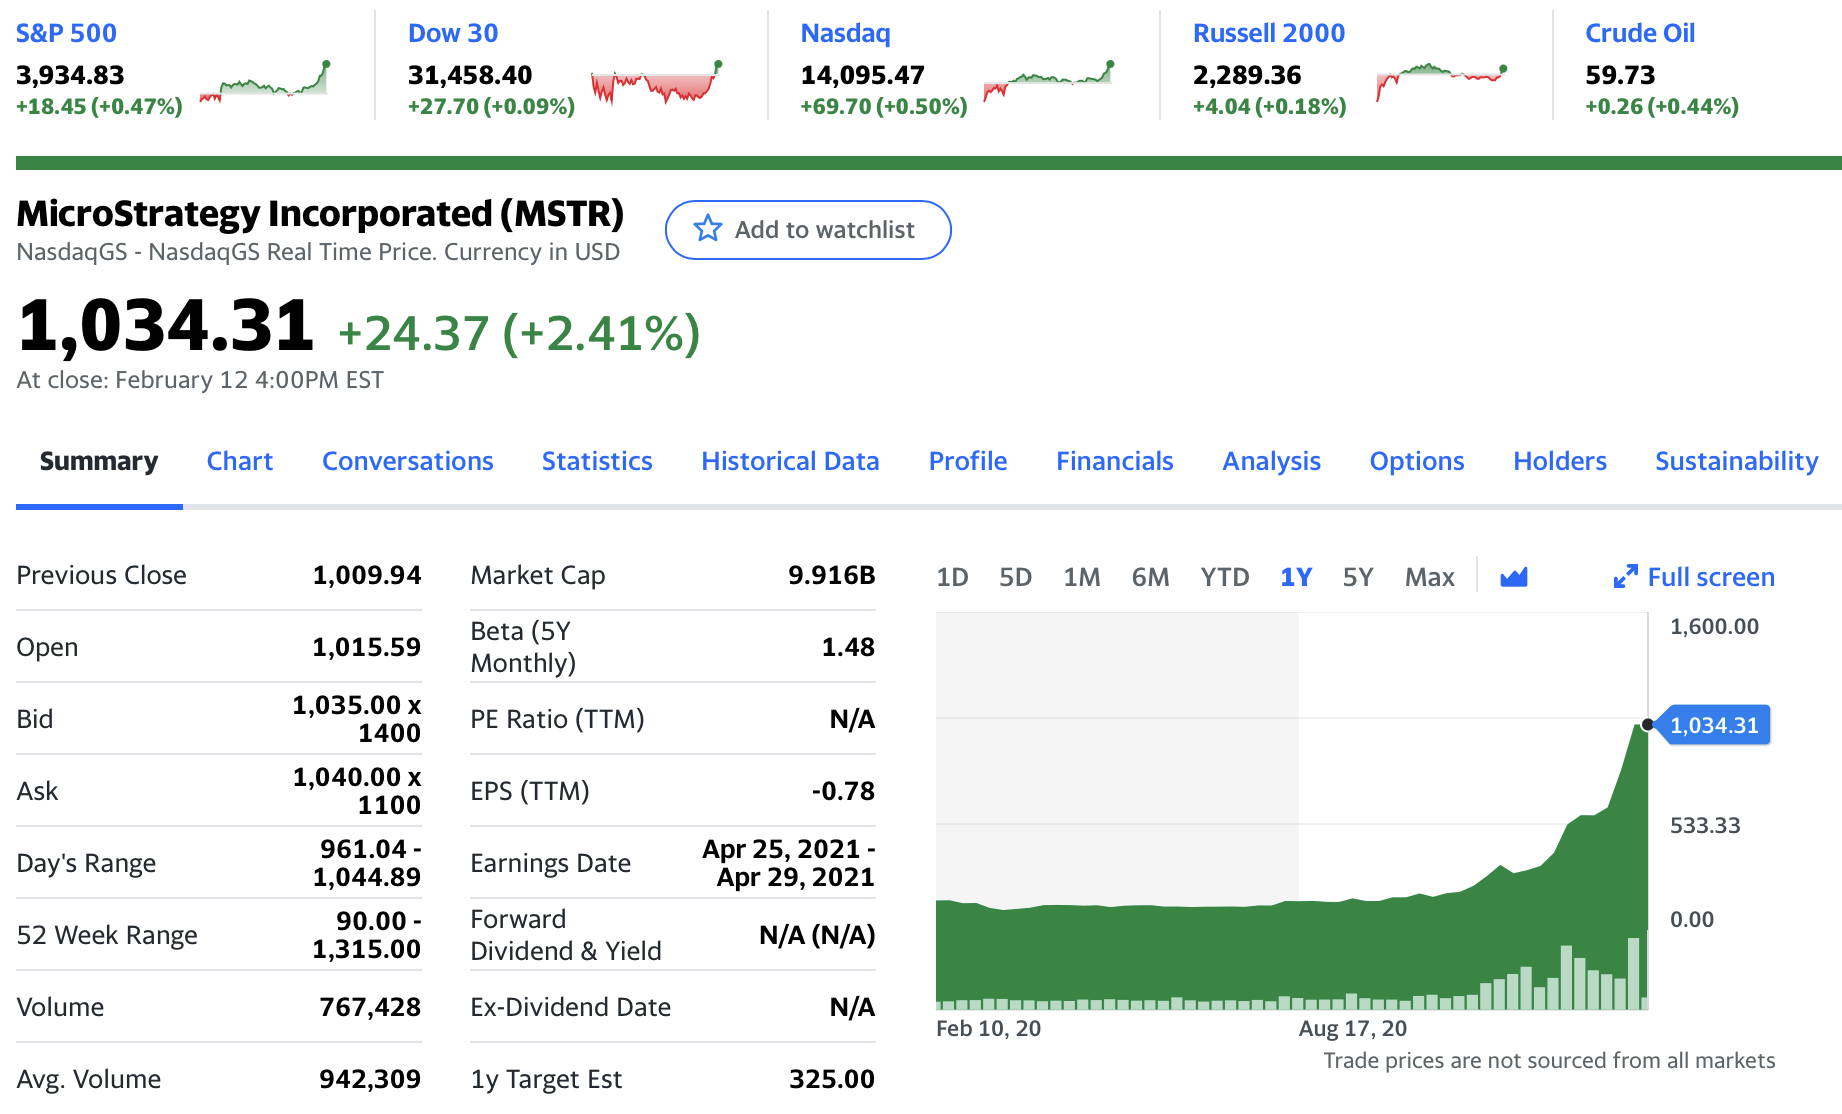Open the Dow 30 mini chart
The height and width of the screenshot is (1114, 1842).
pyautogui.click(x=656, y=83)
